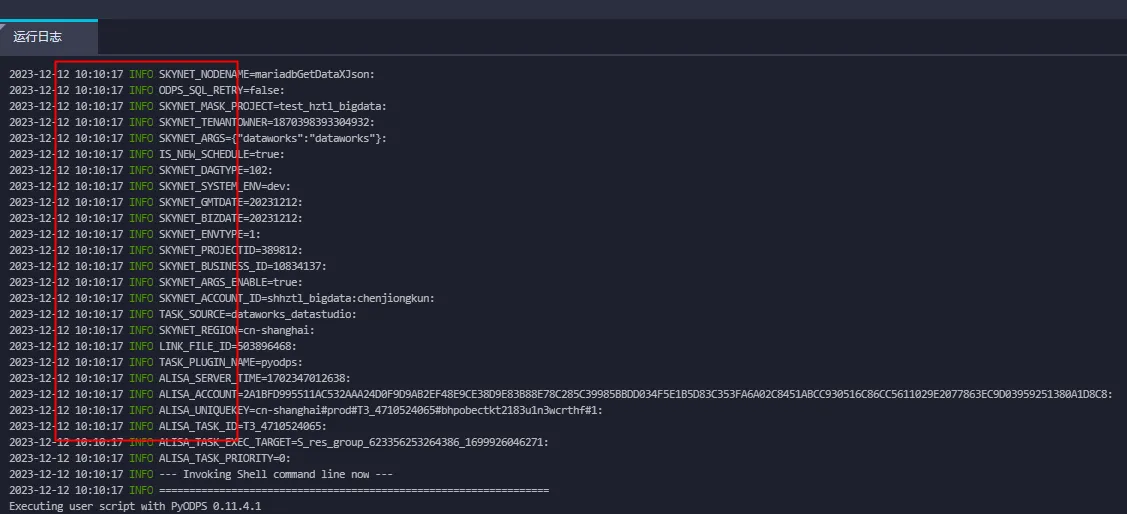Image resolution: width=1127 pixels, height=514 pixels.
Task: Click the SKYNET_ARGS dataworks log line
Action: (272, 138)
